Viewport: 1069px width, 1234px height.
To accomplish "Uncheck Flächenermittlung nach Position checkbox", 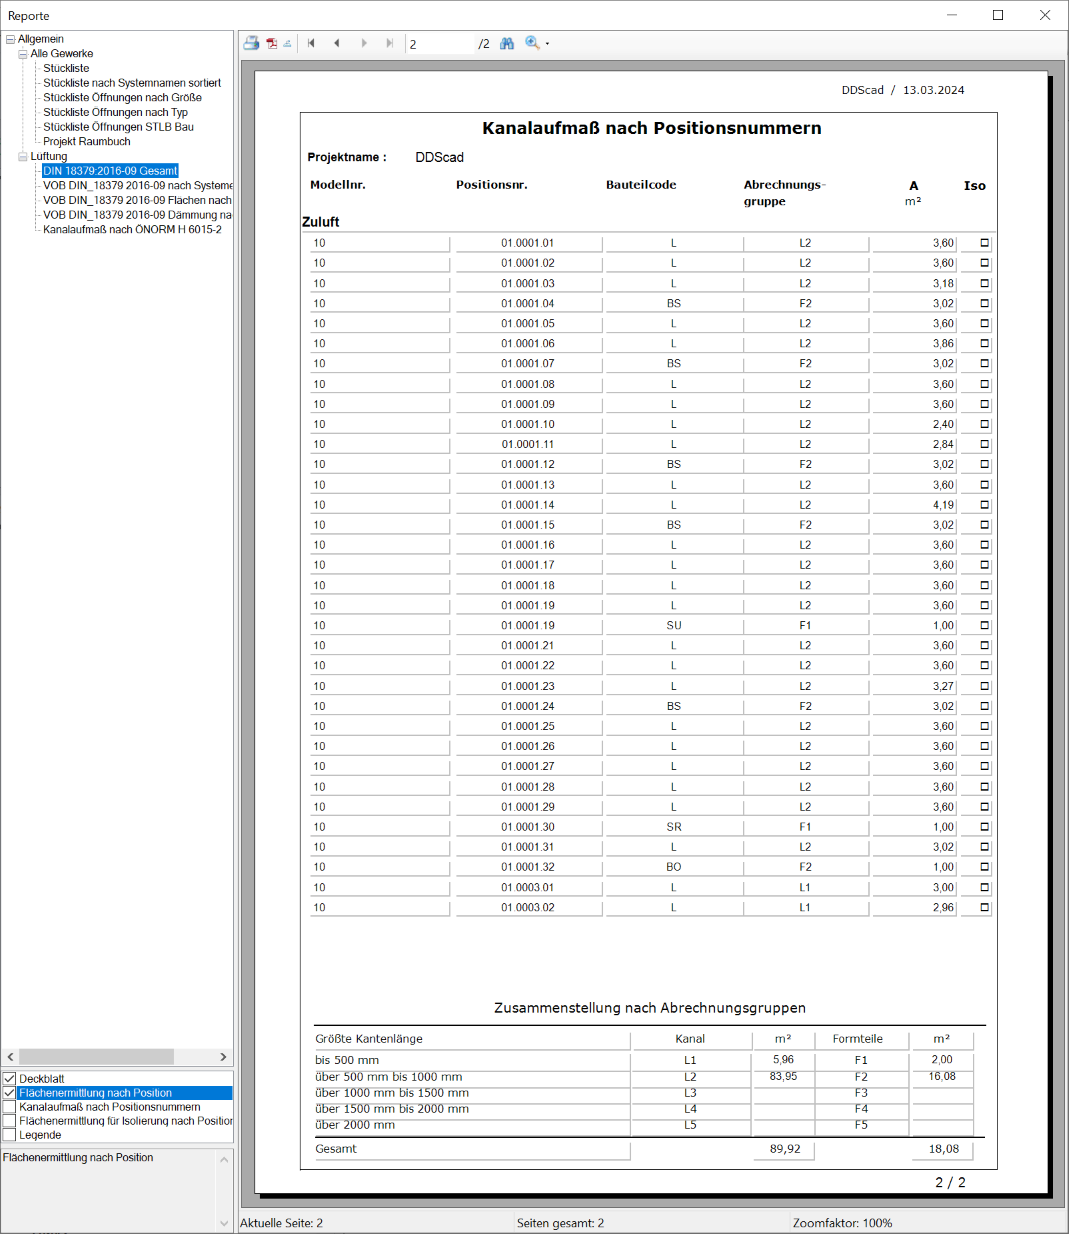I will coord(9,1093).
